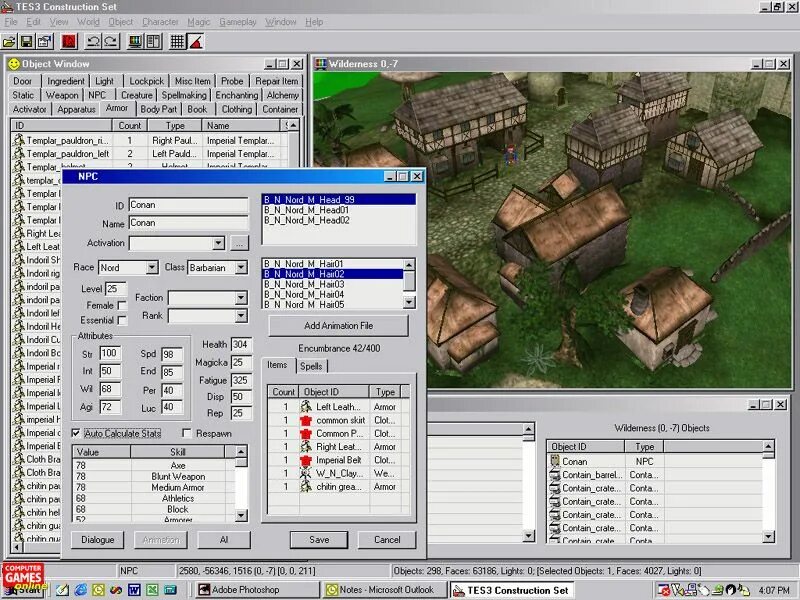Click the Save floppy disk toolbar icon
800x600 pixels.
coord(27,42)
